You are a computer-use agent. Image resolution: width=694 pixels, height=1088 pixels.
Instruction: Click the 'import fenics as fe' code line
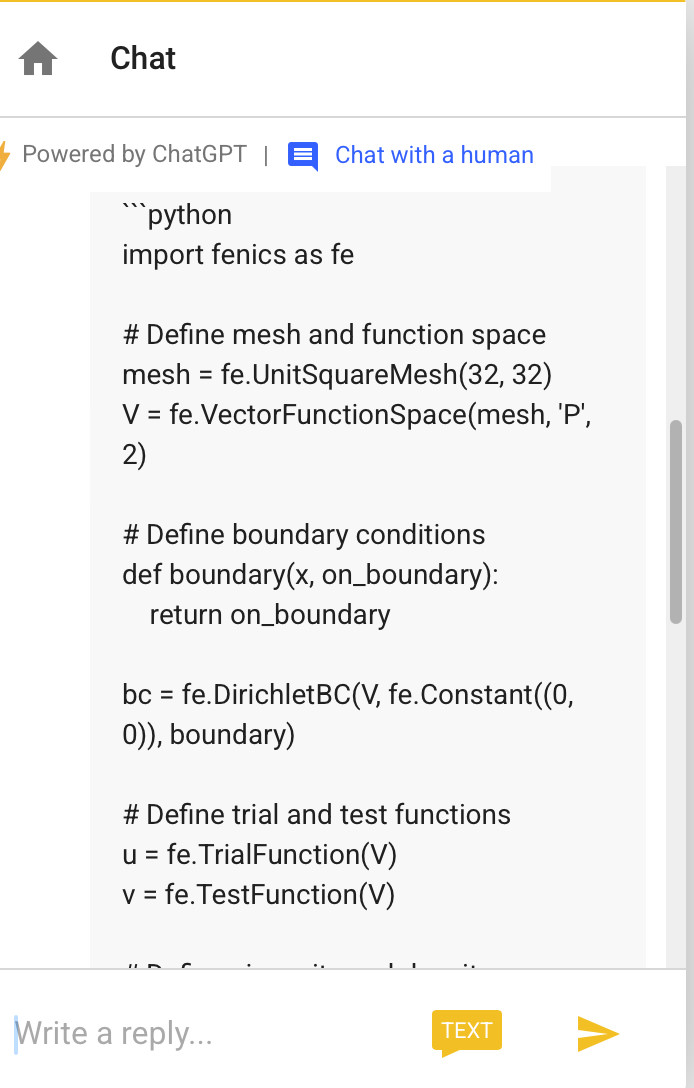click(238, 255)
